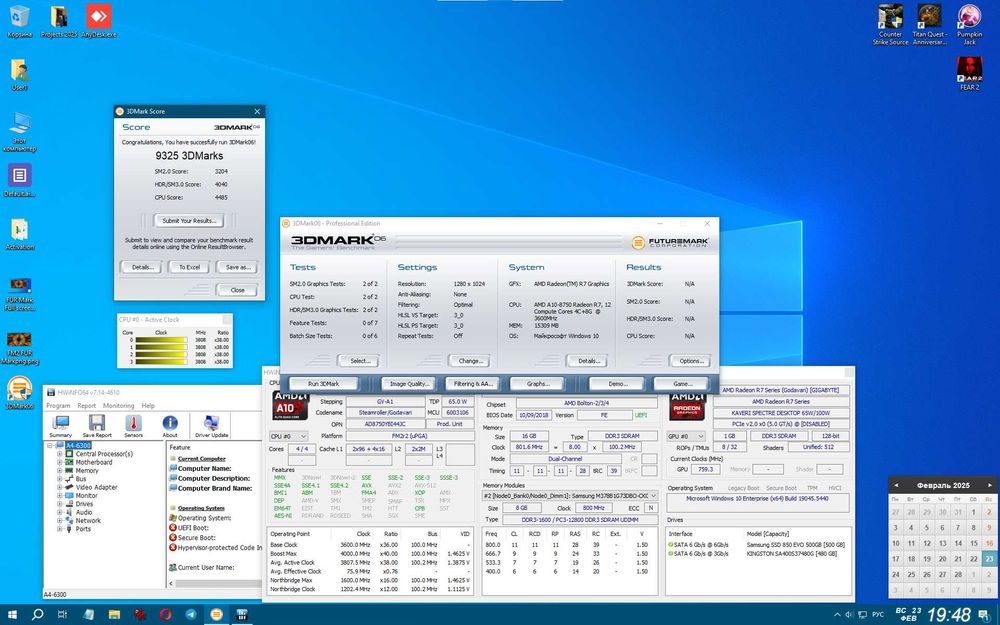Image resolution: width=1000 pixels, height=625 pixels.
Task: Click the About info icon
Action: (170, 425)
